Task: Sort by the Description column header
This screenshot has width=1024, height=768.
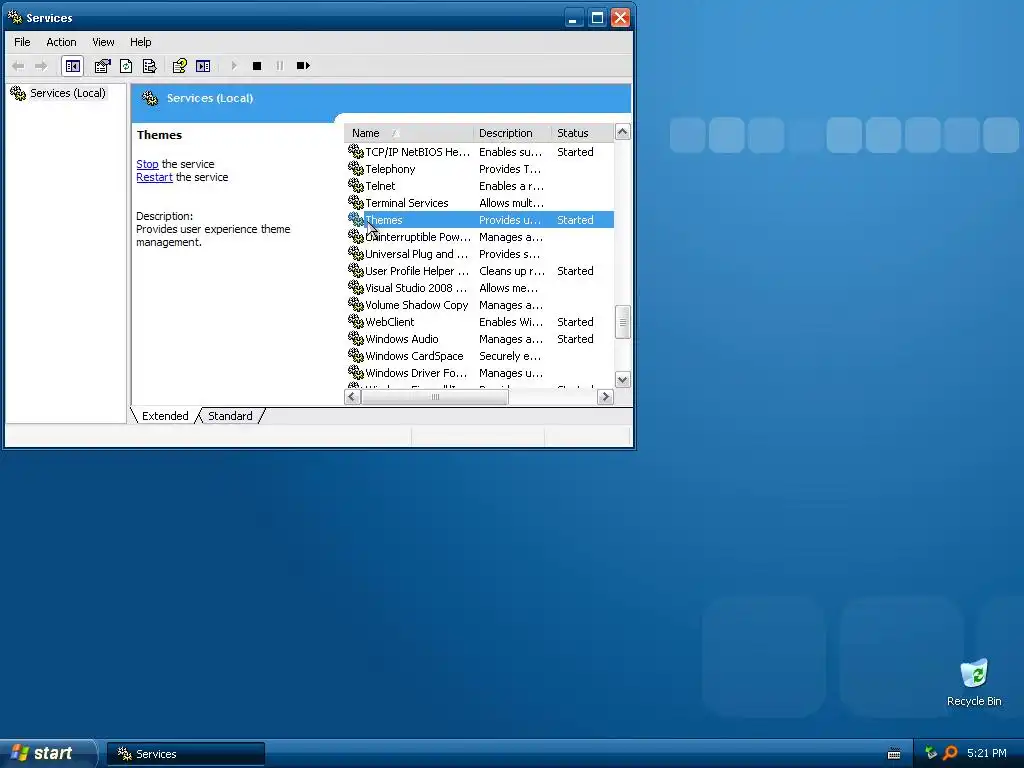Action: (x=513, y=133)
